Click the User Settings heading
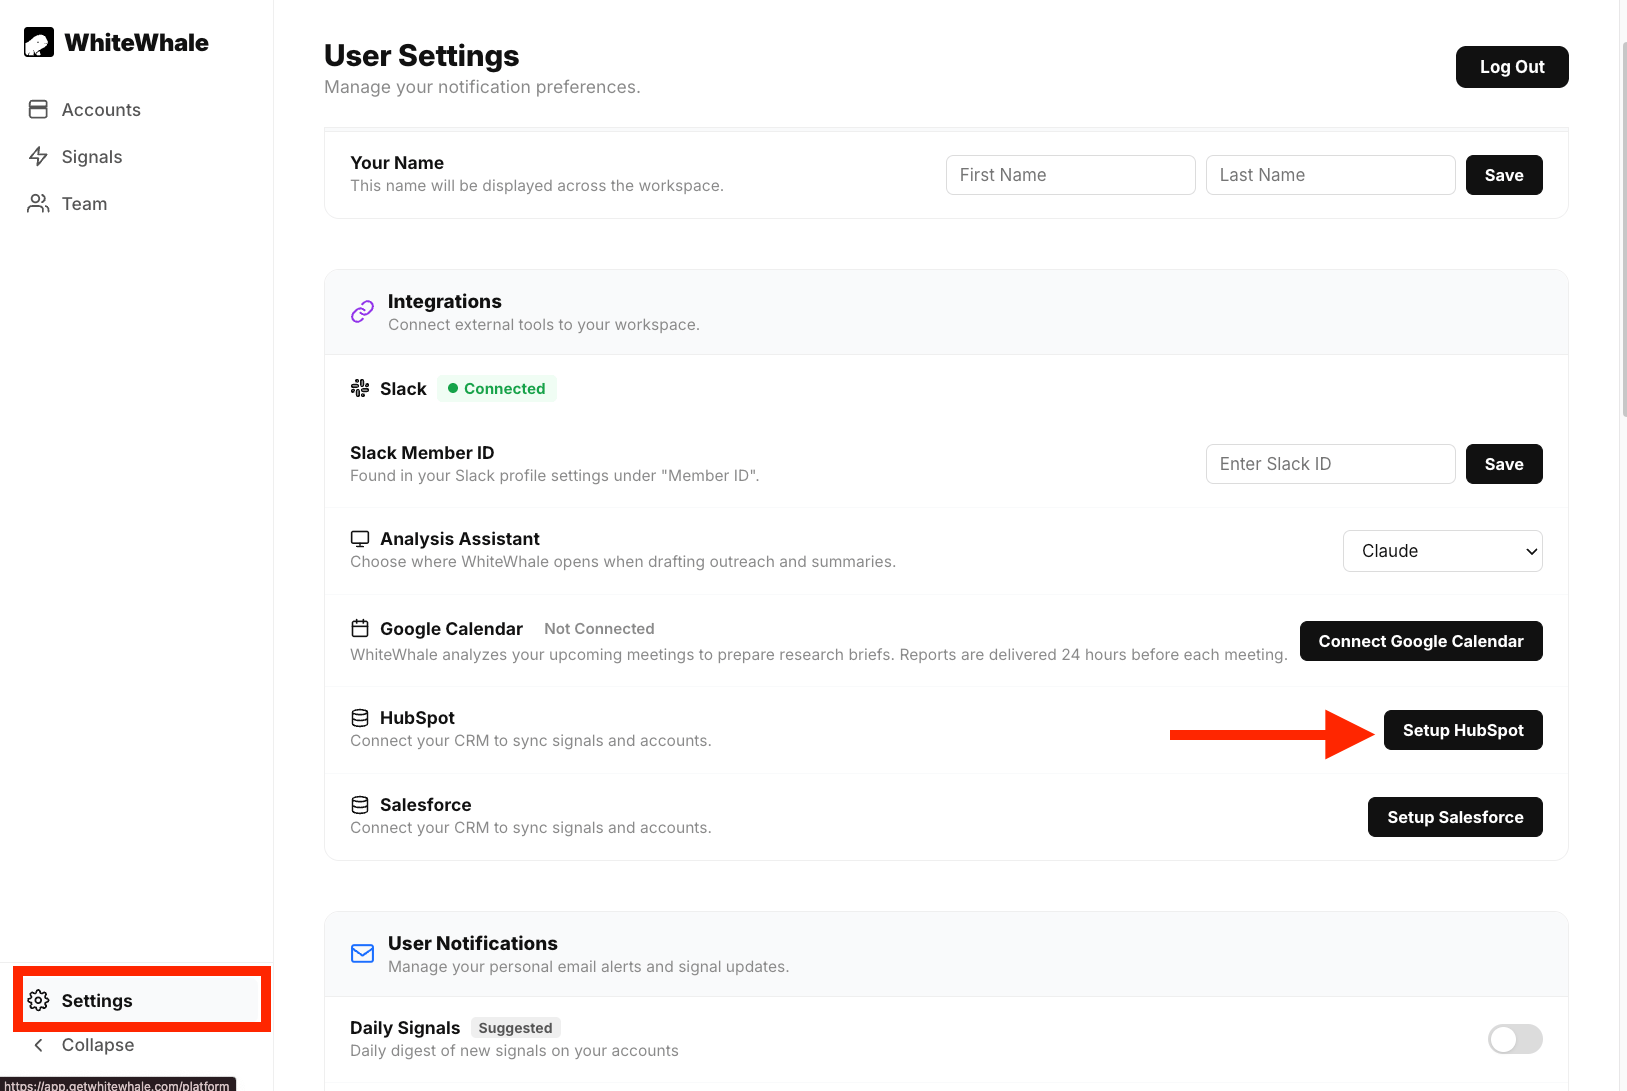Image resolution: width=1627 pixels, height=1091 pixels. coord(422,56)
